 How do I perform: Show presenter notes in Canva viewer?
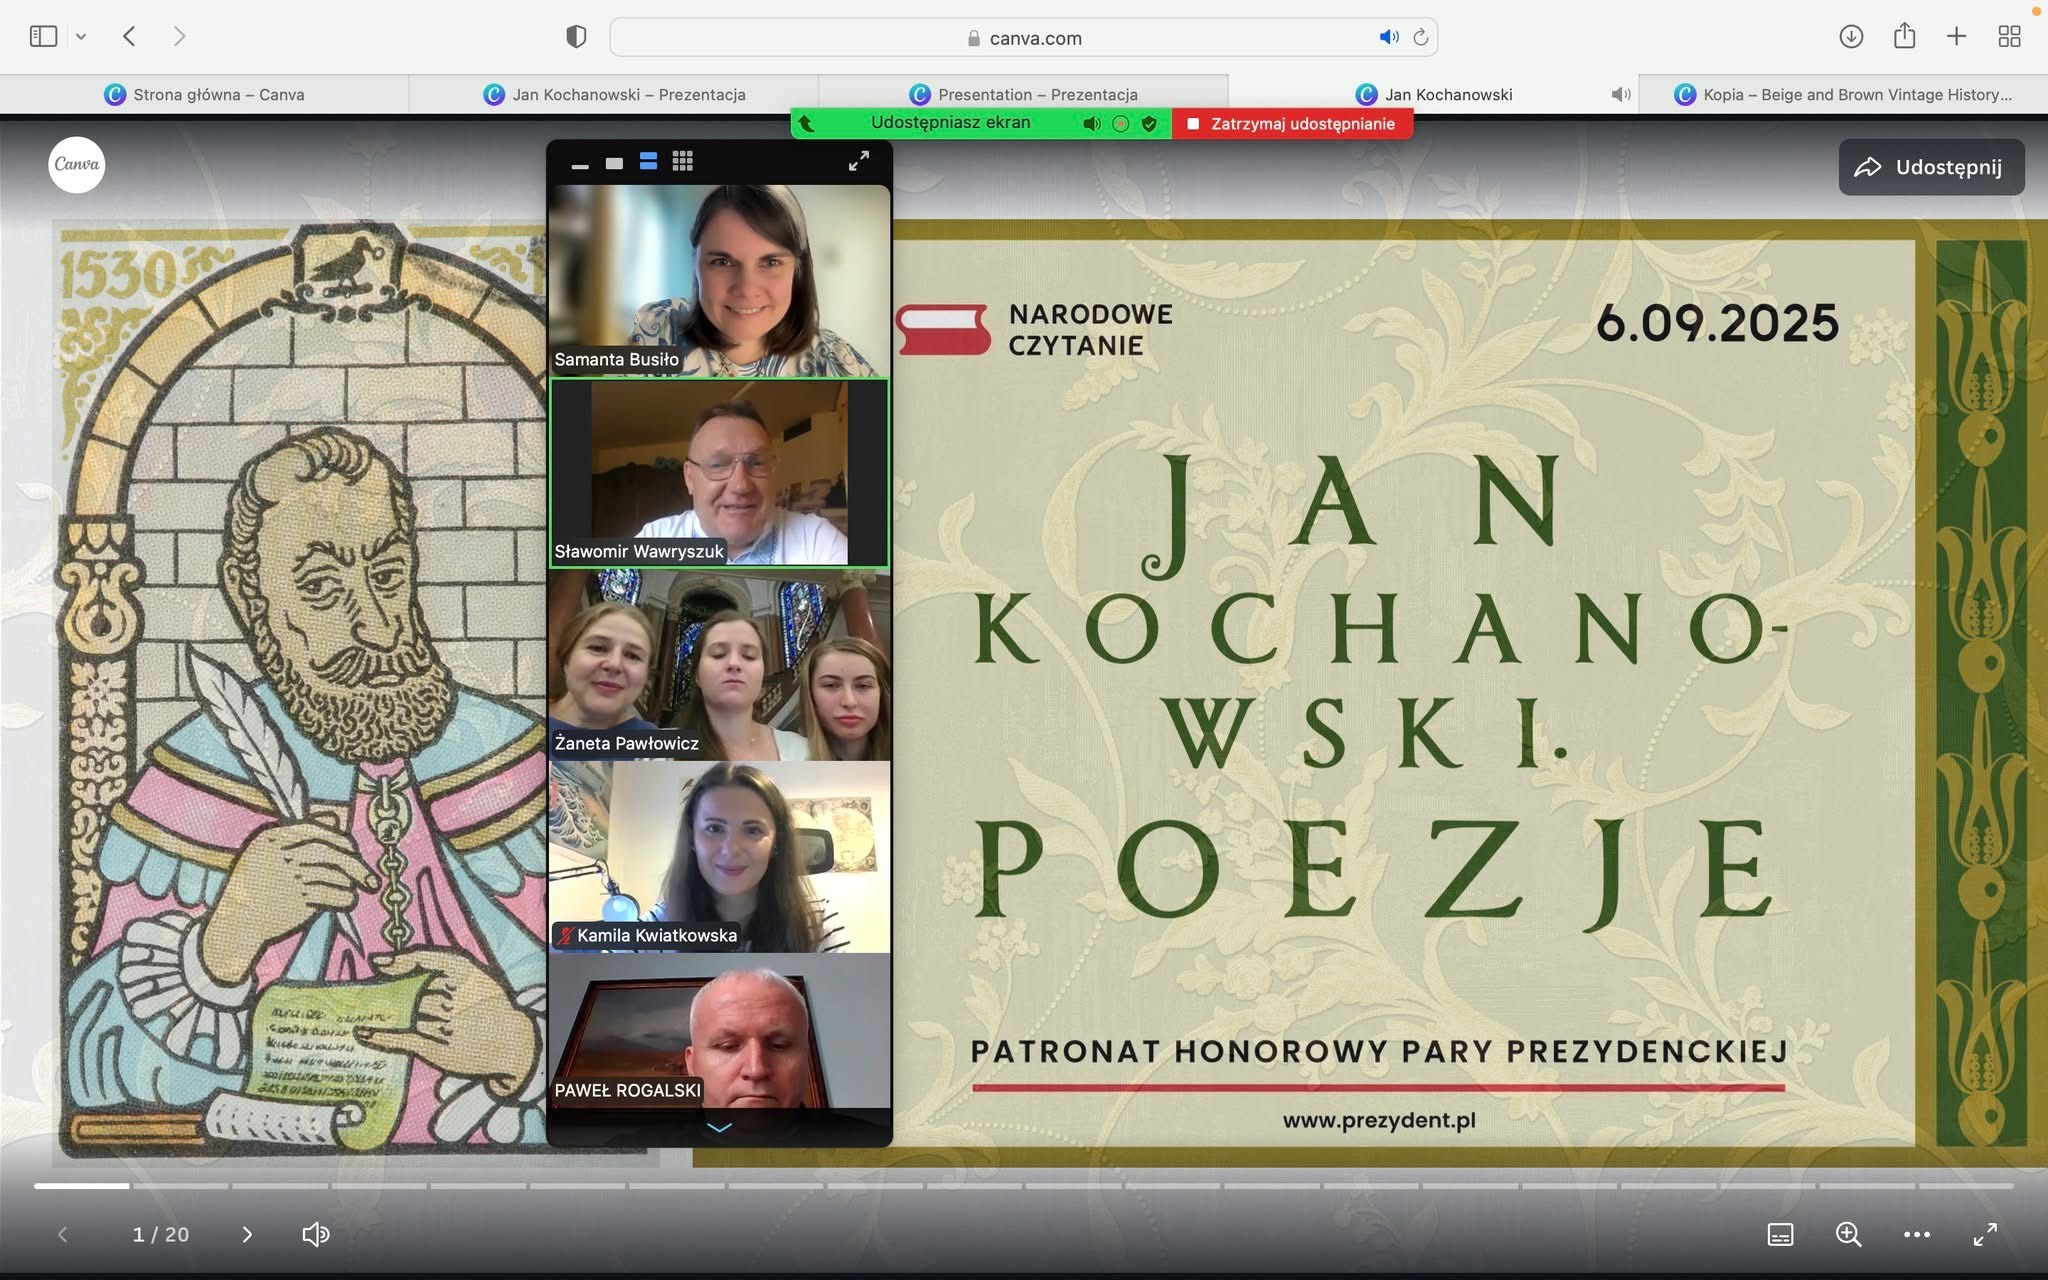coord(1780,1234)
